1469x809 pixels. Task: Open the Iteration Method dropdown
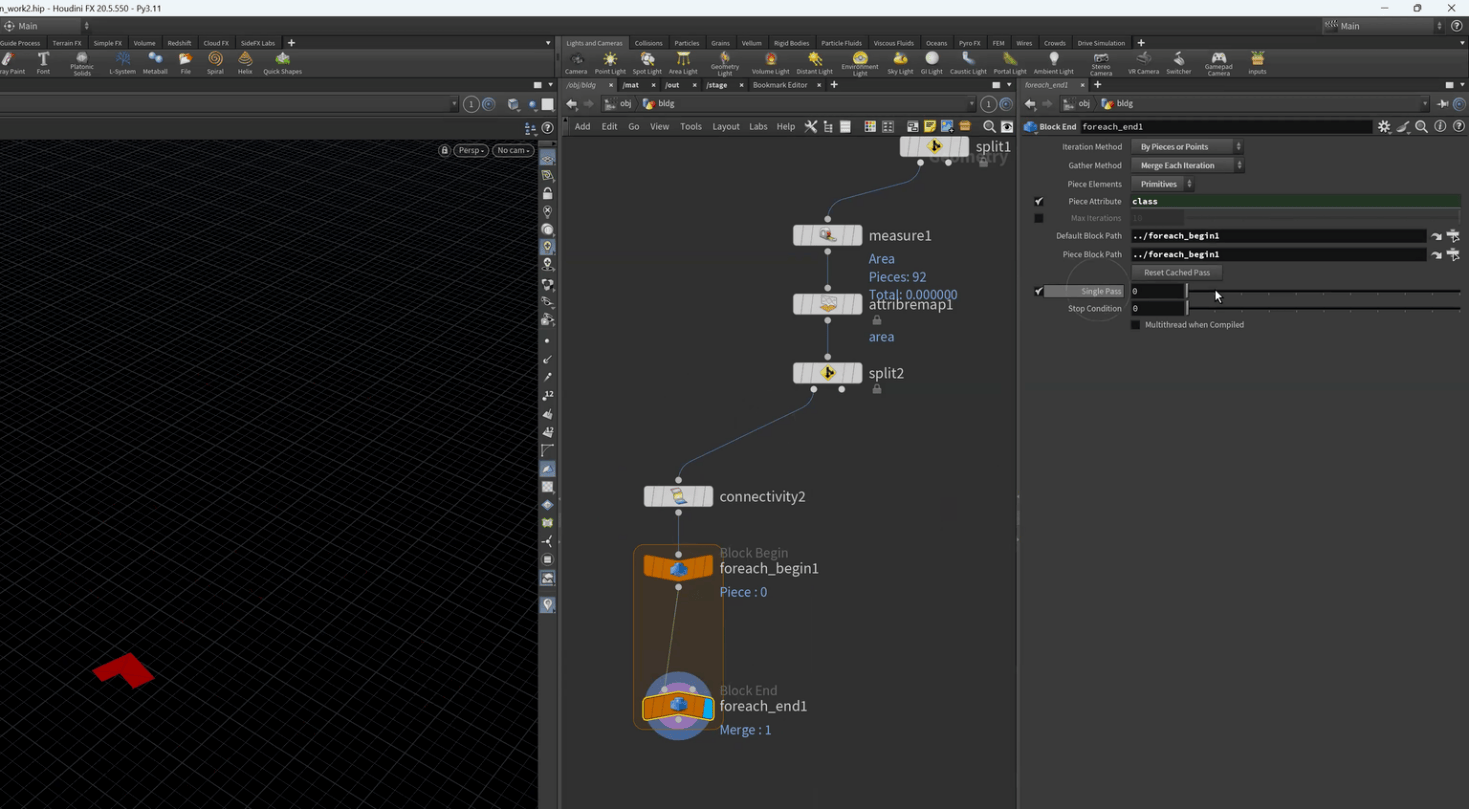pyautogui.click(x=1187, y=147)
